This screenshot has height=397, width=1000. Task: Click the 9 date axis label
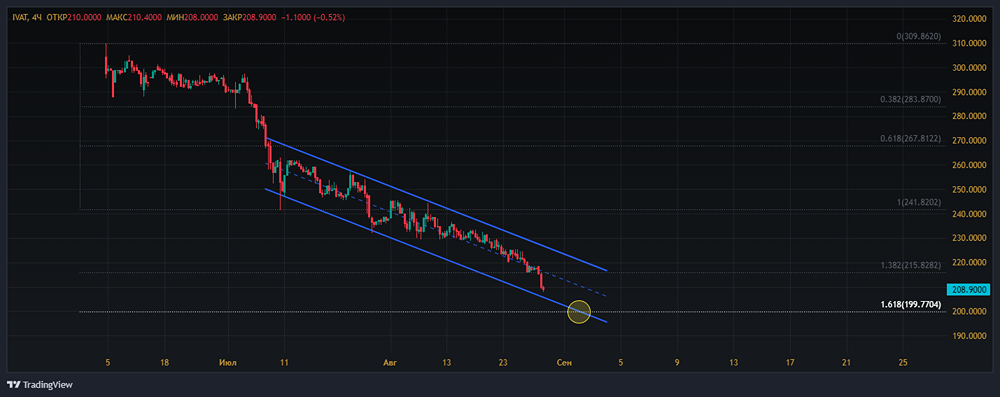677,363
